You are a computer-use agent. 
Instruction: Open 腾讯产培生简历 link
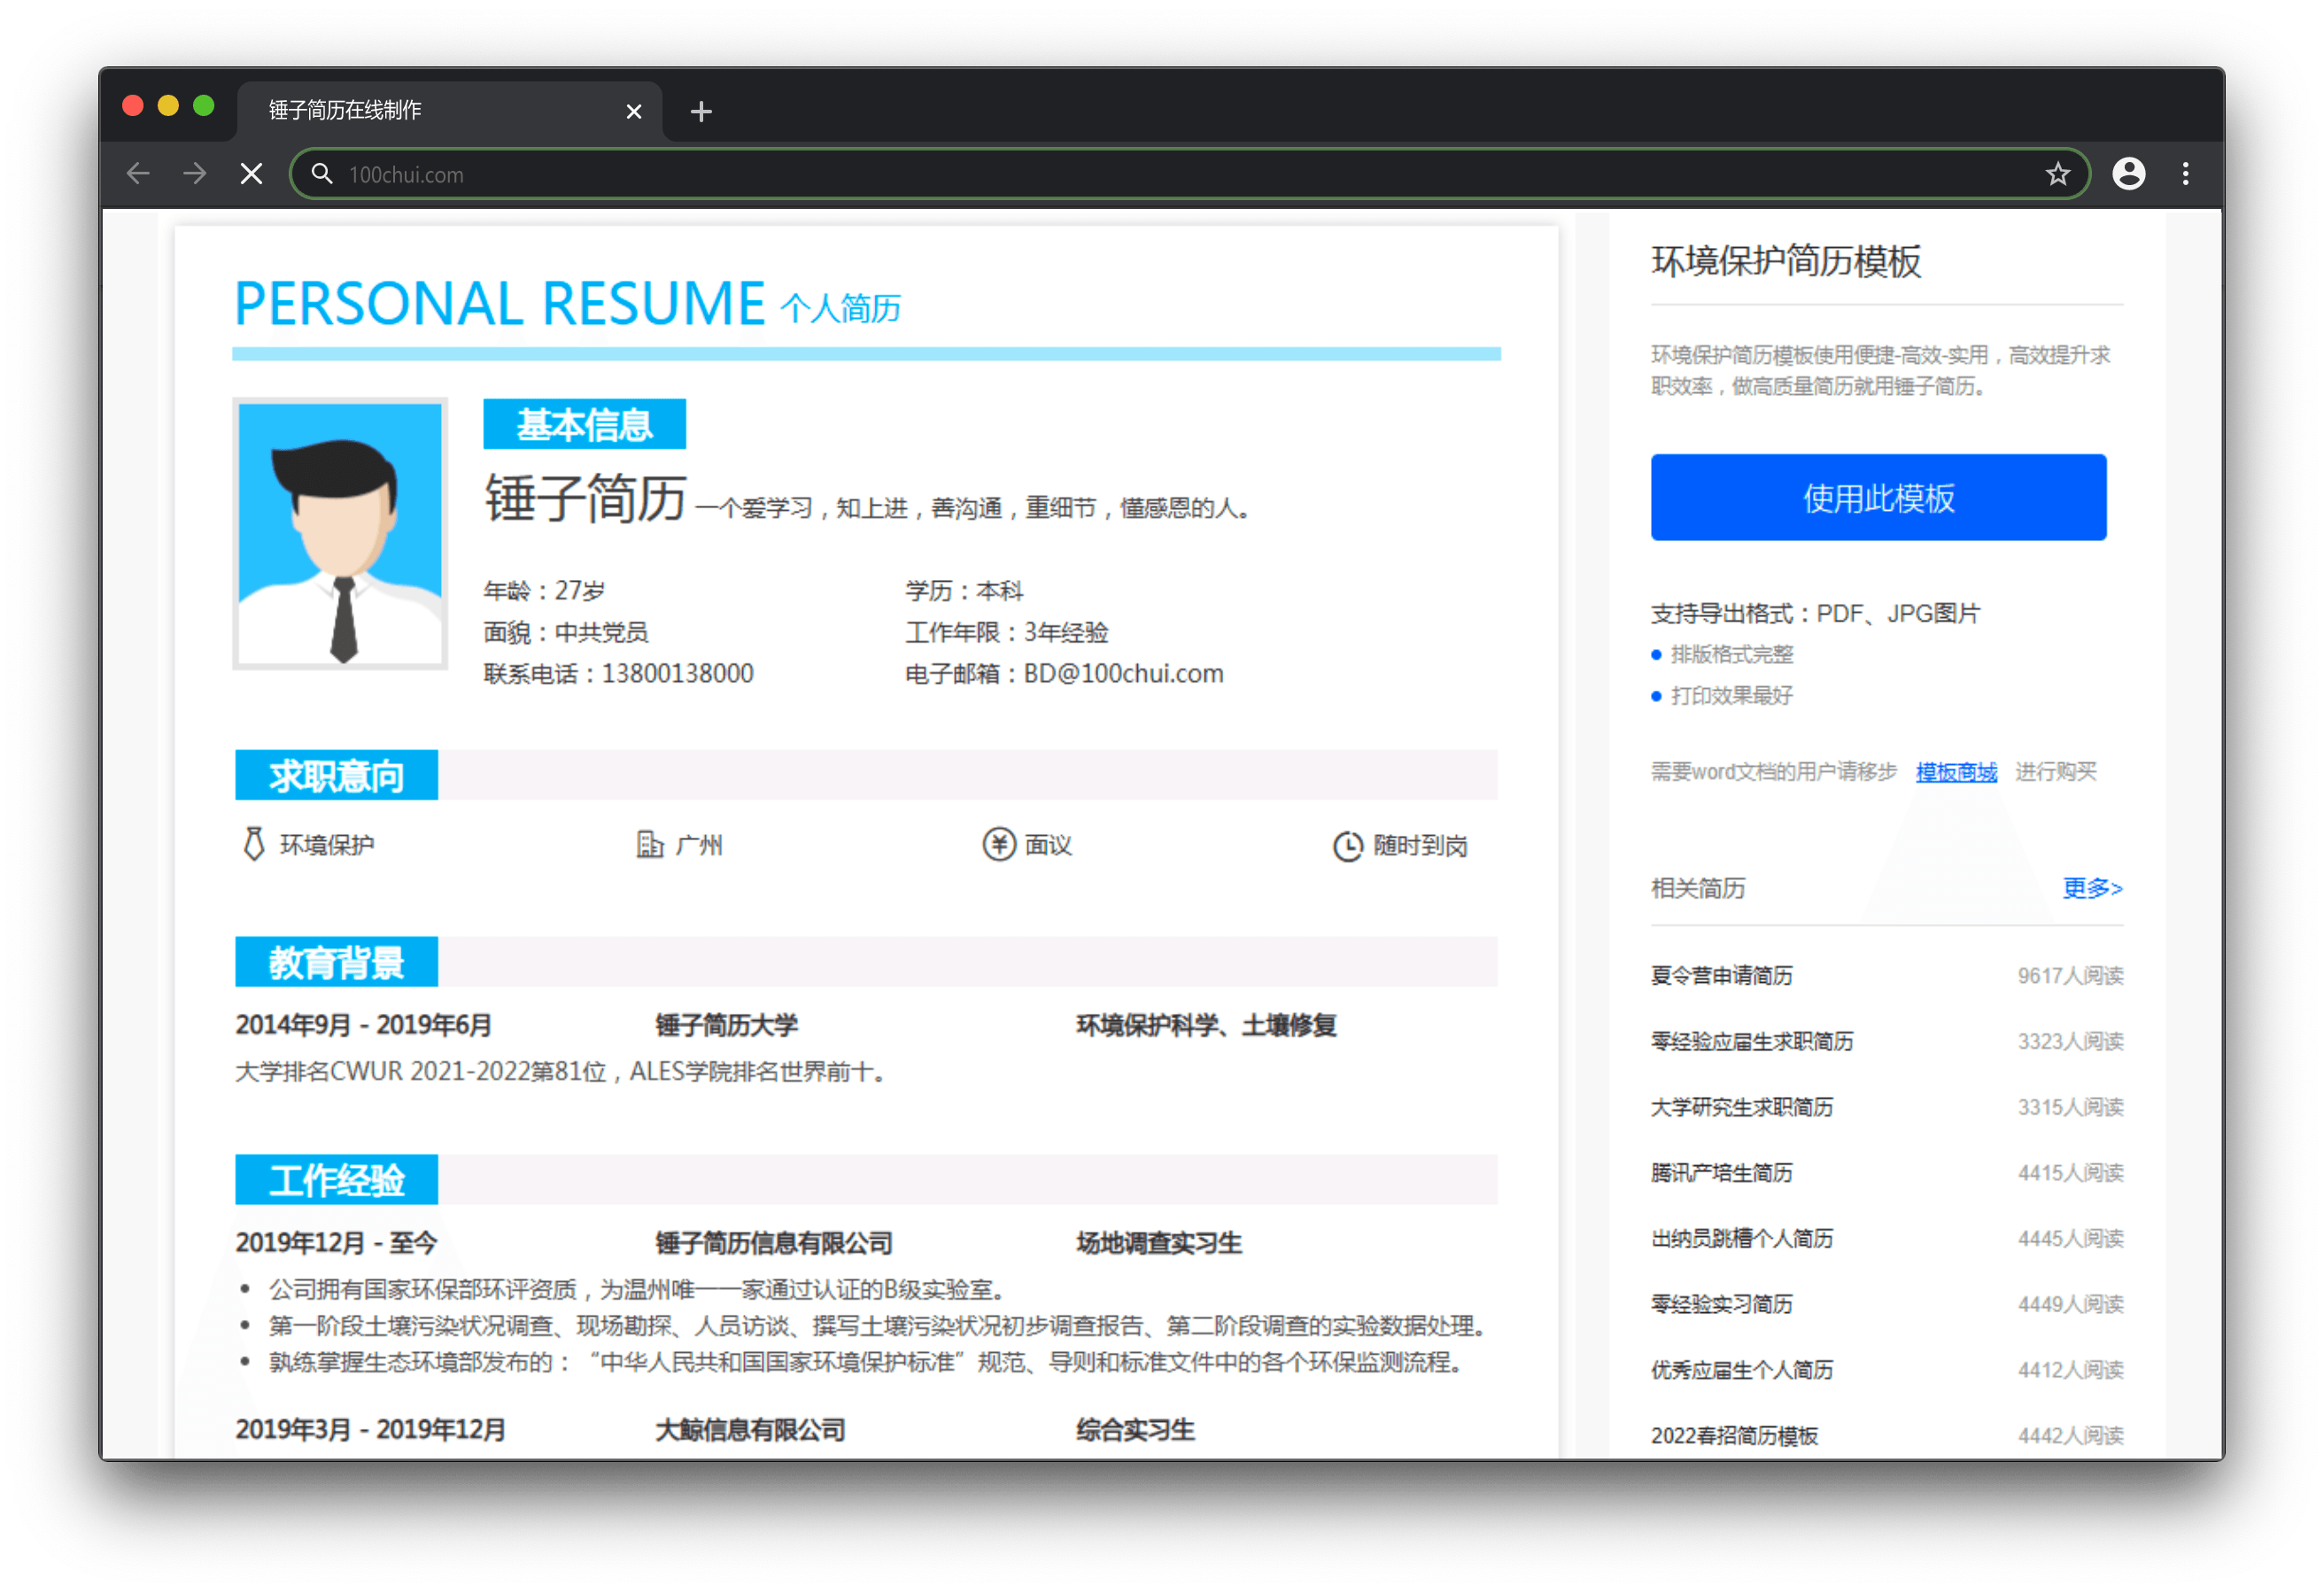(1721, 1172)
